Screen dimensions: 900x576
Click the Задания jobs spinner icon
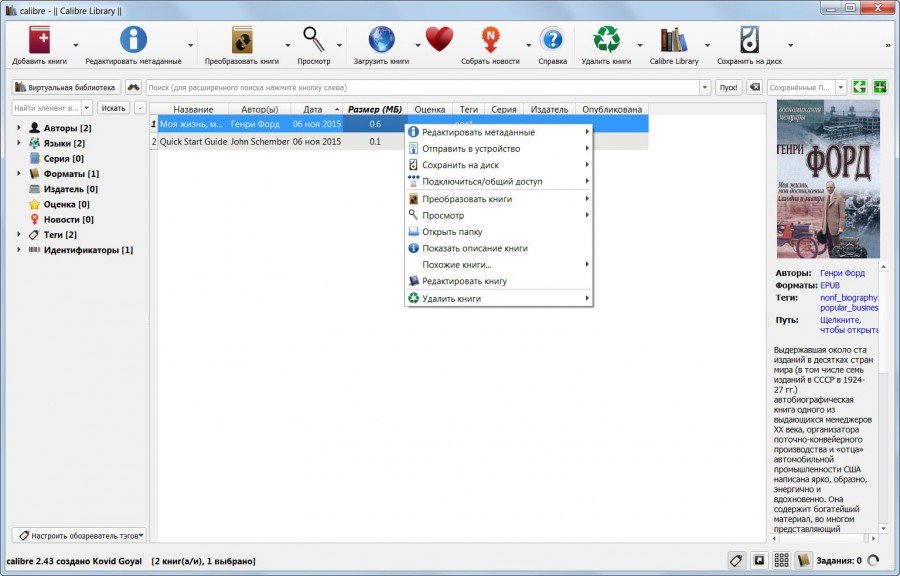874,561
